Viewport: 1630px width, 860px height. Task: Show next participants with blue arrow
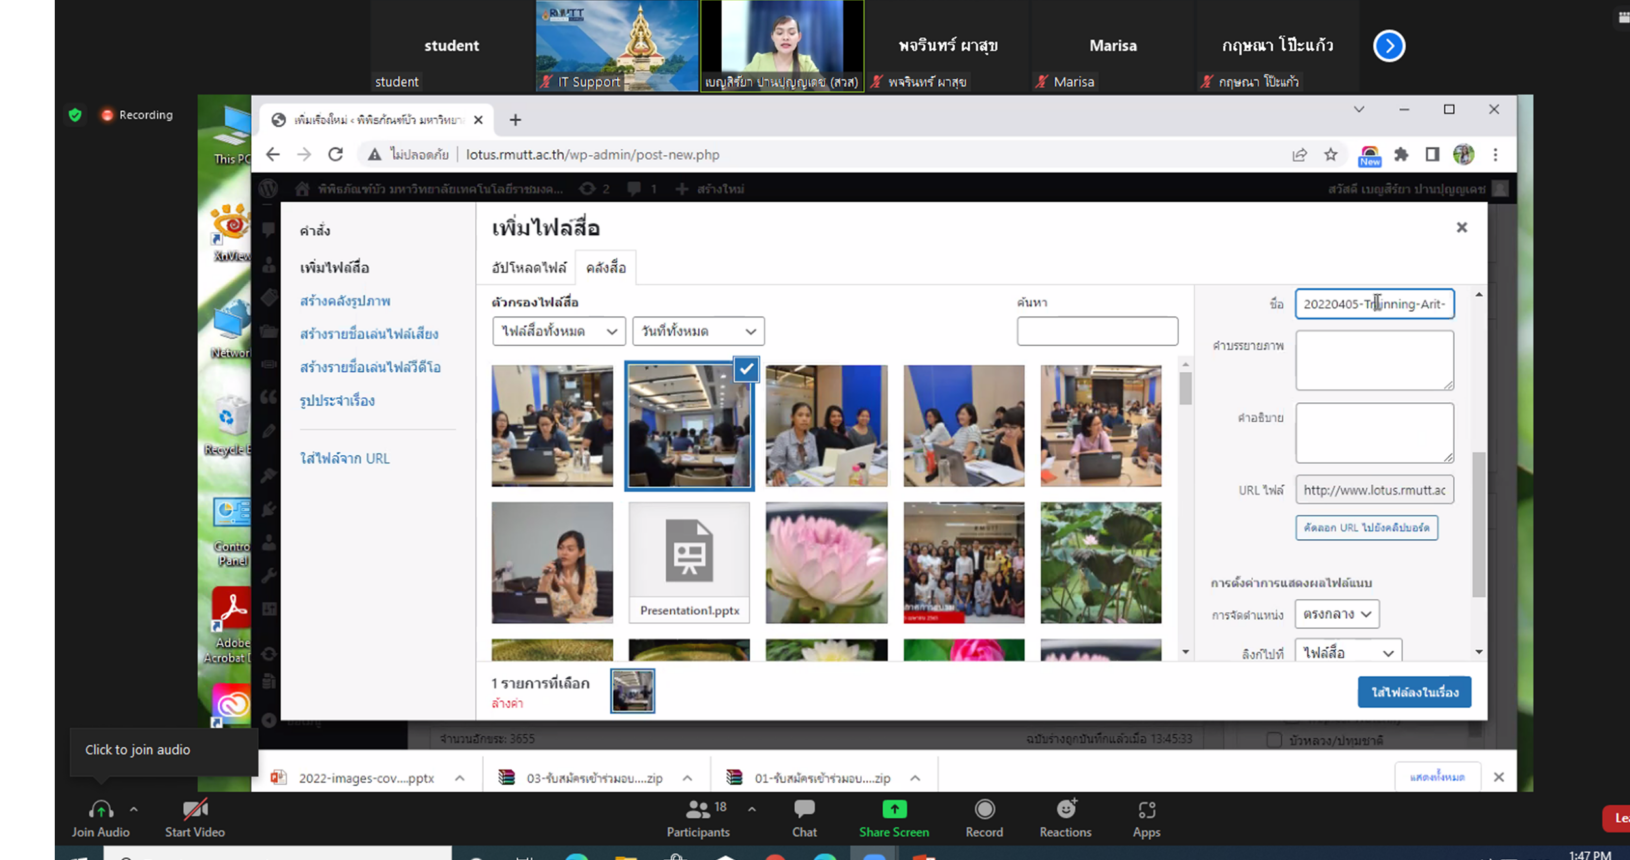coord(1389,46)
